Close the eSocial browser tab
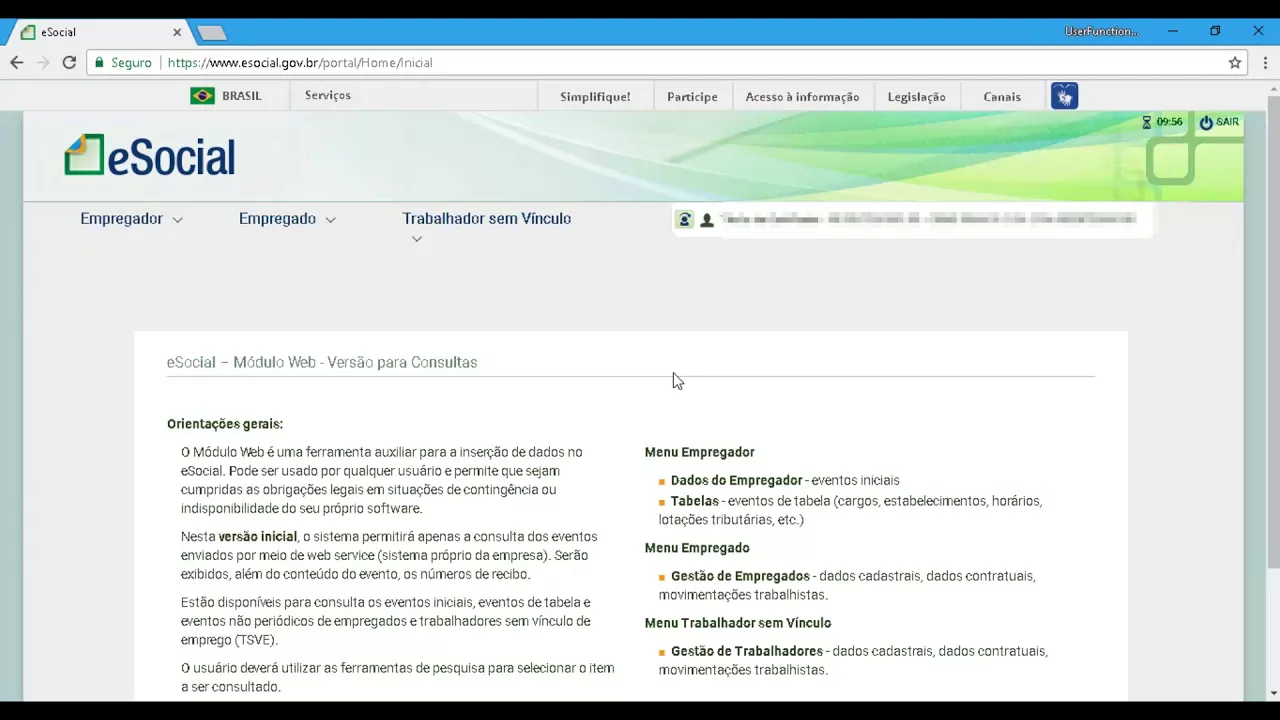This screenshot has height=720, width=1280. [177, 32]
